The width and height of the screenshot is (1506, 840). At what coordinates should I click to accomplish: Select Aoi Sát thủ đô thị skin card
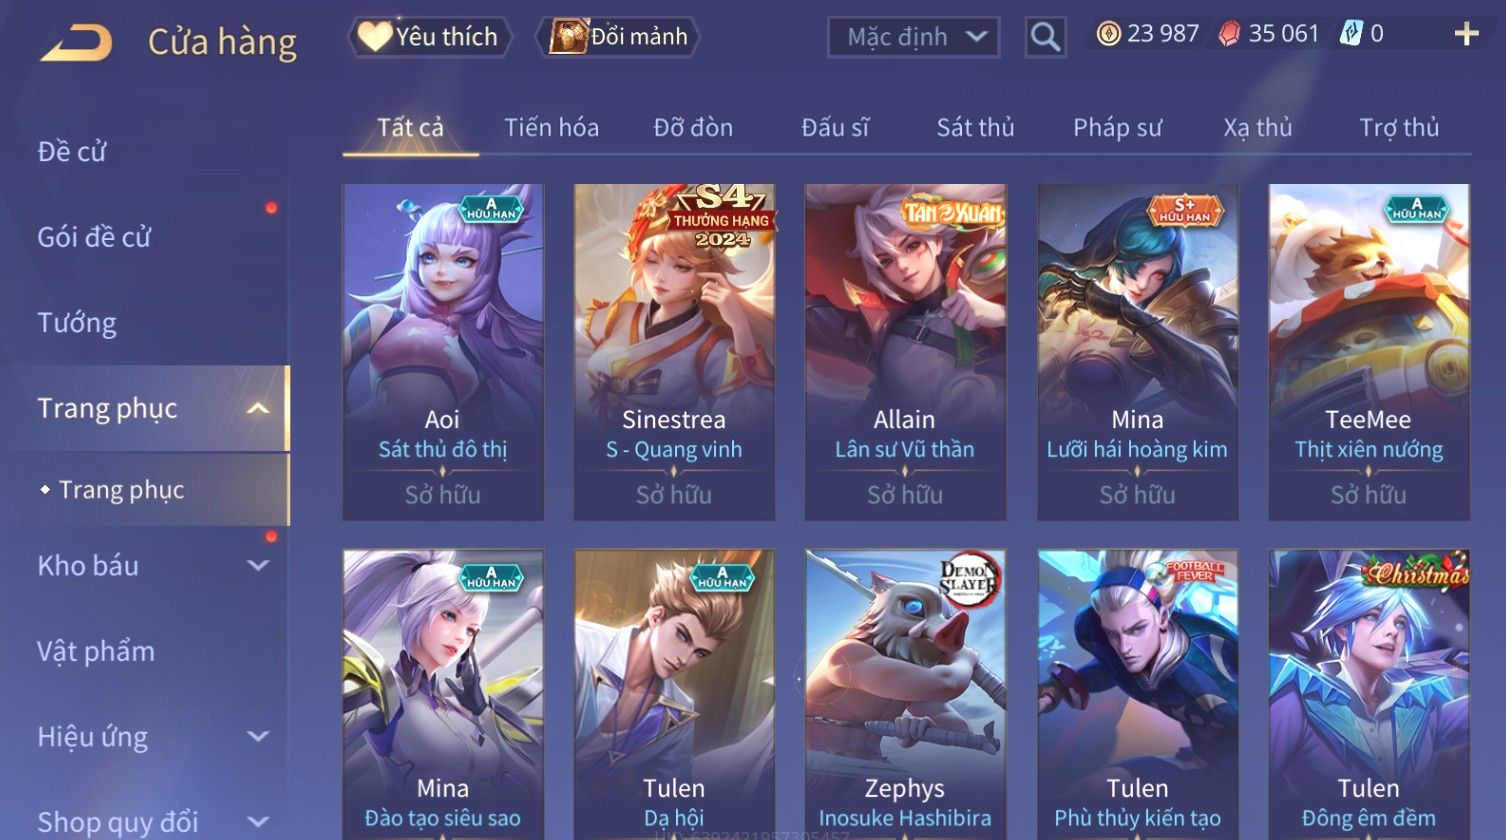pyautogui.click(x=443, y=352)
